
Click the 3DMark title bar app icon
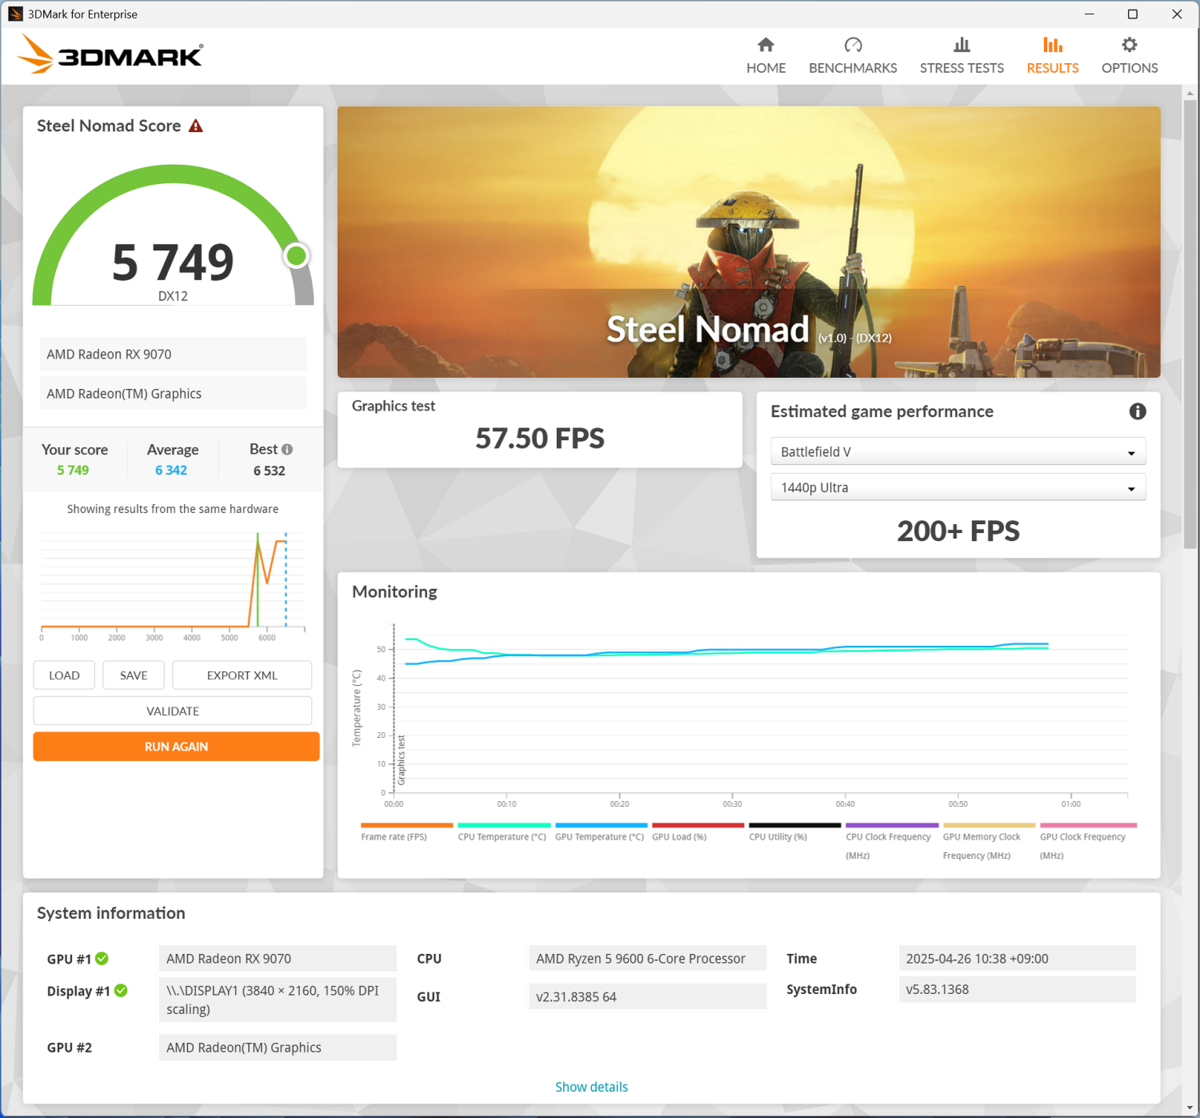point(15,14)
